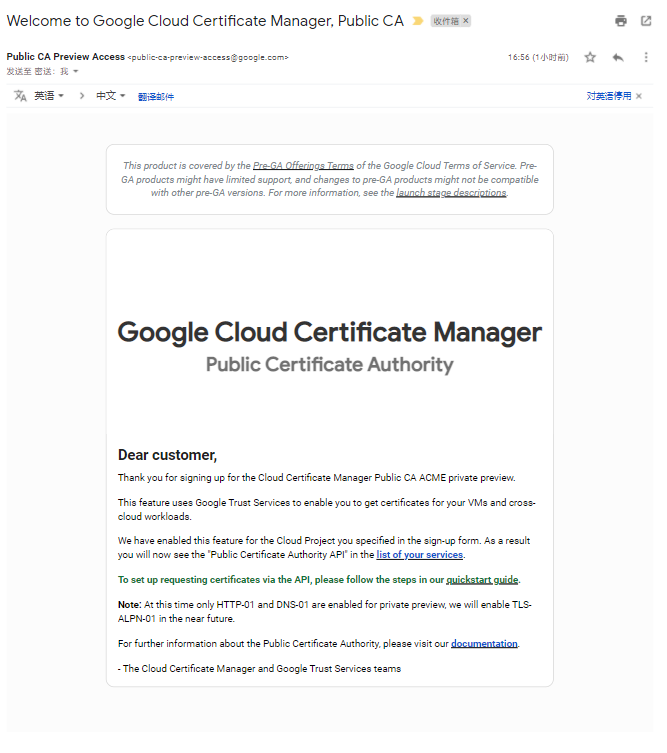Screen dimensions: 667x753
Task: Click the 'Public Certificate Authority' banner subtitle
Action: (x=329, y=364)
